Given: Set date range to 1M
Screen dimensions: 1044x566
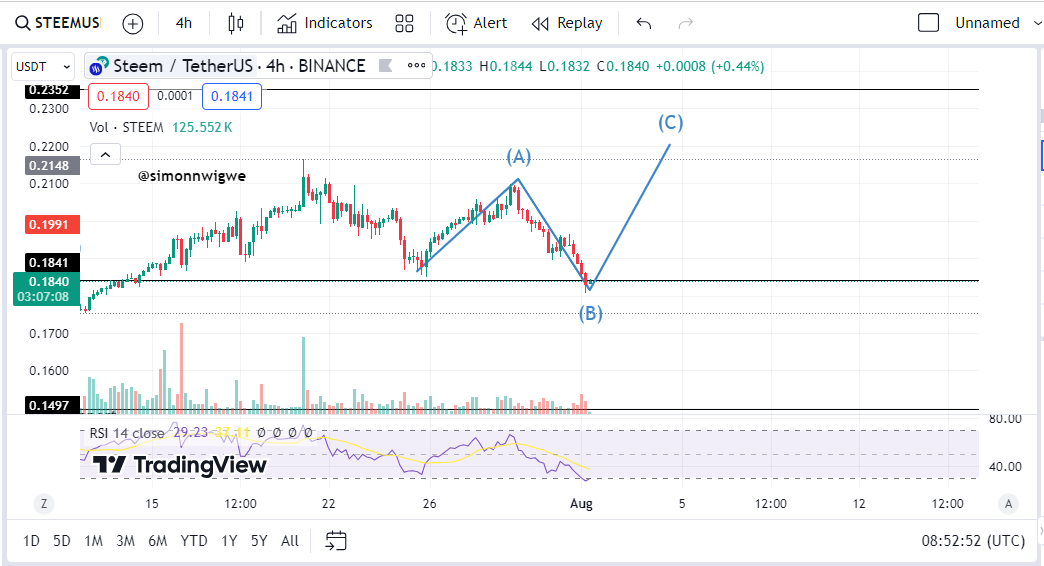Looking at the screenshot, I should pyautogui.click(x=93, y=541).
